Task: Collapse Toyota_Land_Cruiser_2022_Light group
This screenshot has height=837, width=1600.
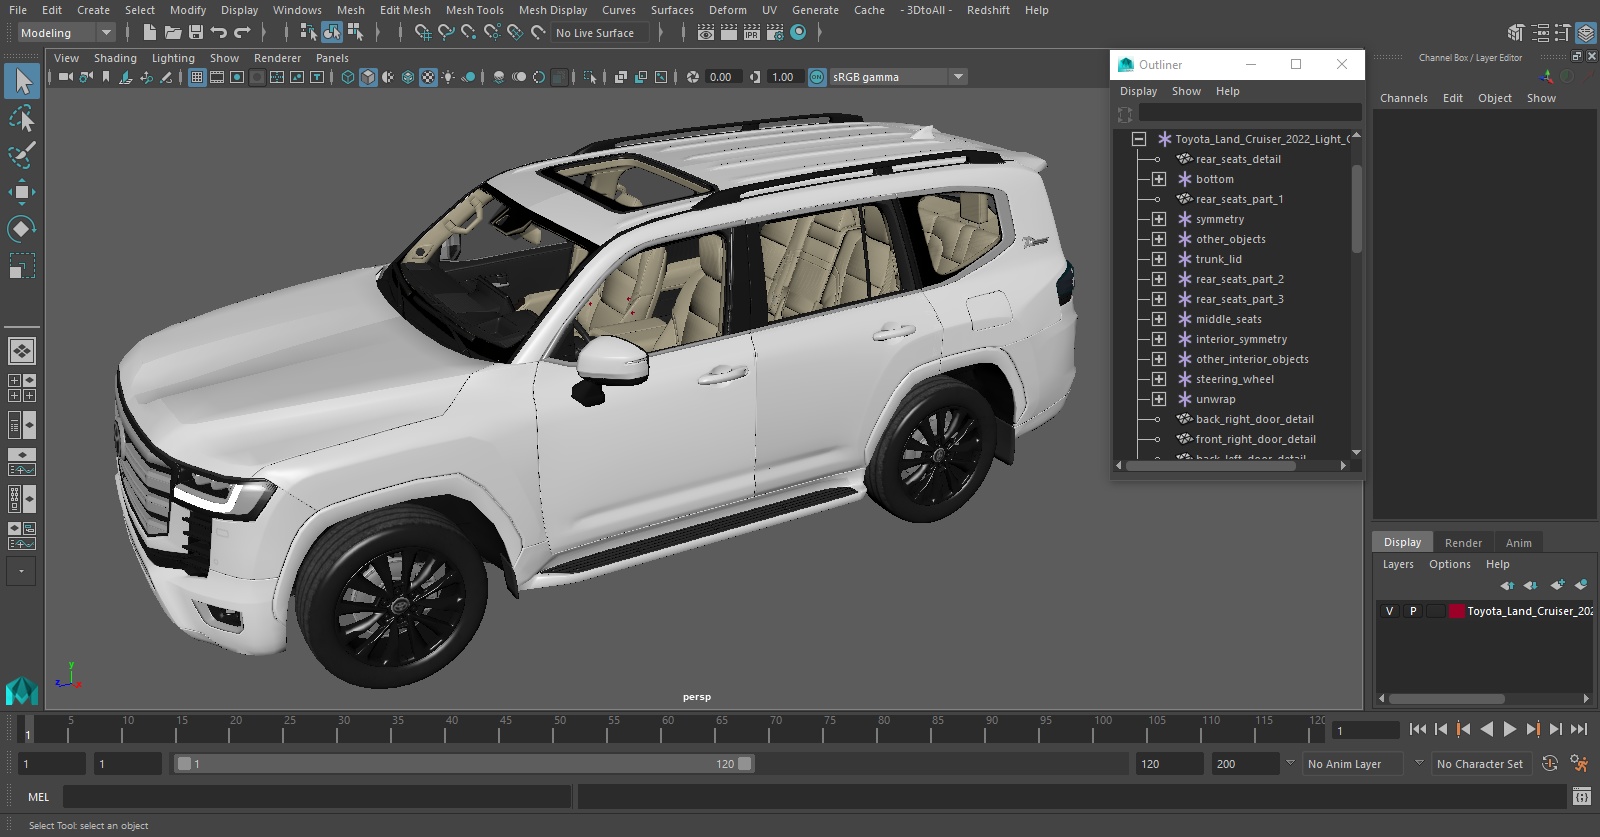Action: pos(1138,139)
